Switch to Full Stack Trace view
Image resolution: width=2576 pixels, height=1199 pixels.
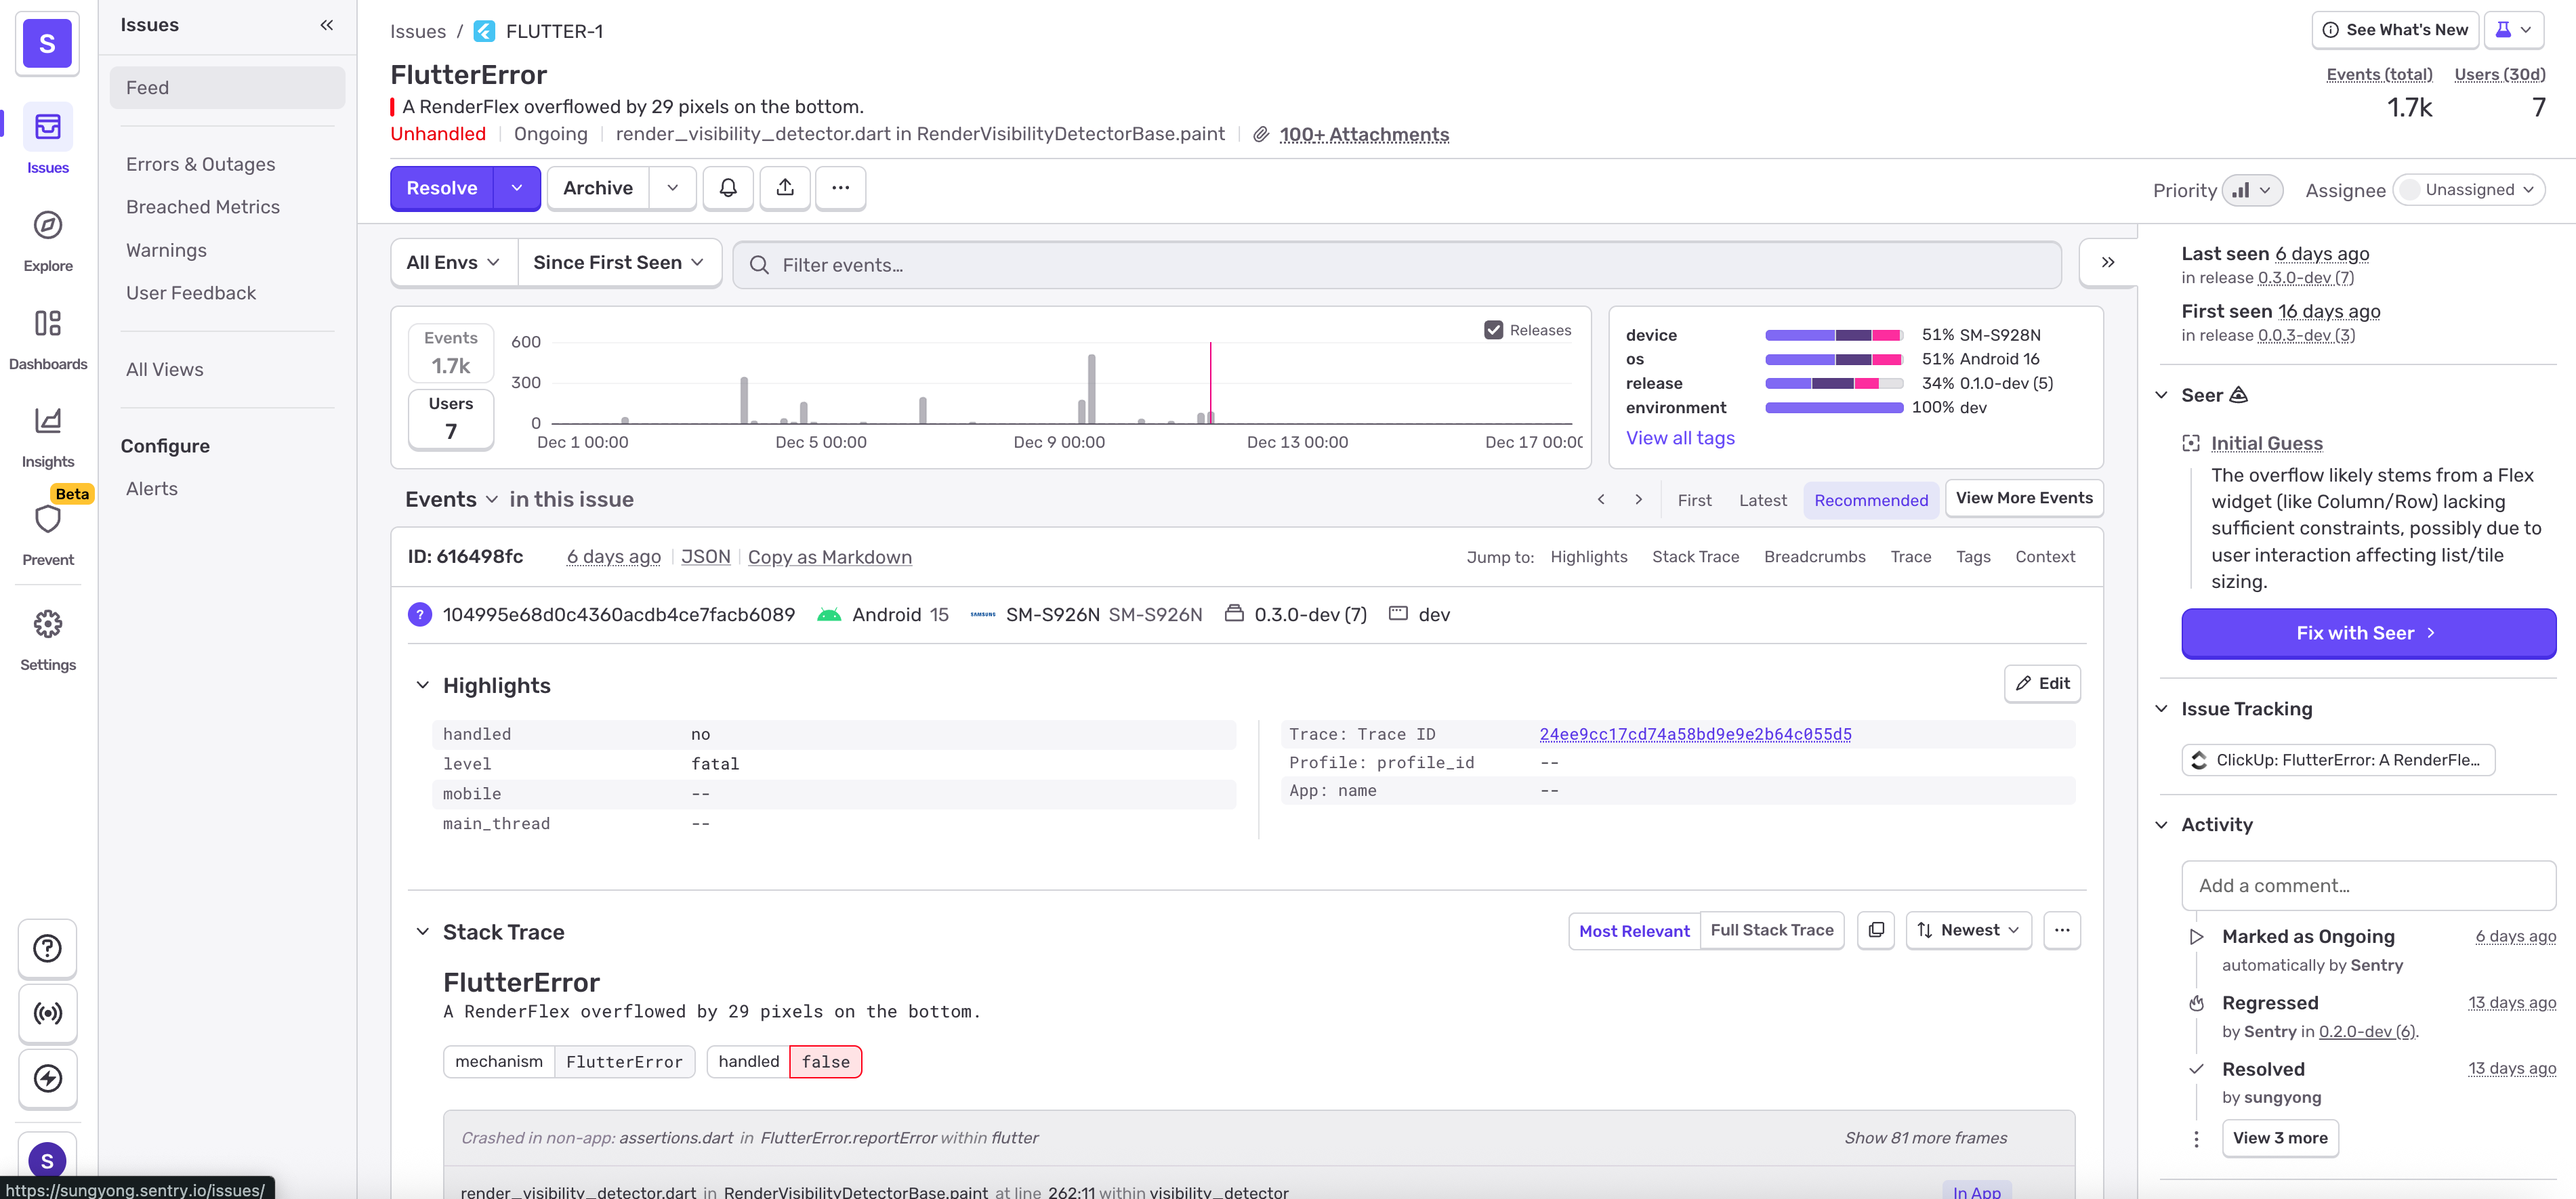(1771, 930)
